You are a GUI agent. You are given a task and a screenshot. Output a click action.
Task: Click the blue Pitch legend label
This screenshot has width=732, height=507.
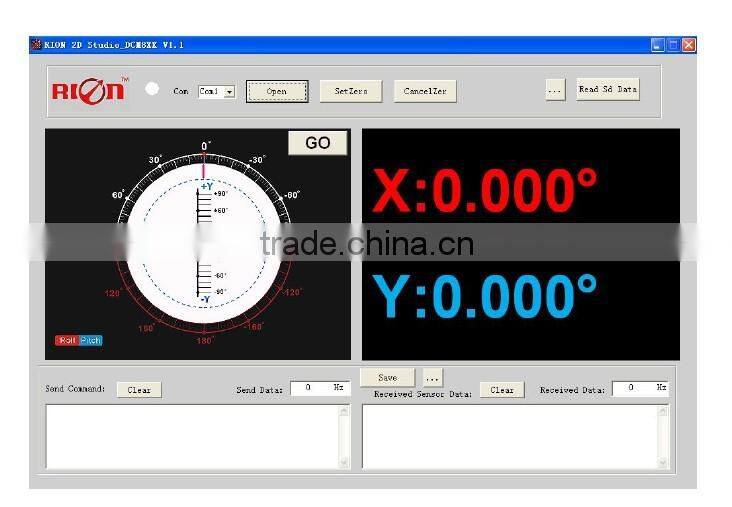[90, 340]
